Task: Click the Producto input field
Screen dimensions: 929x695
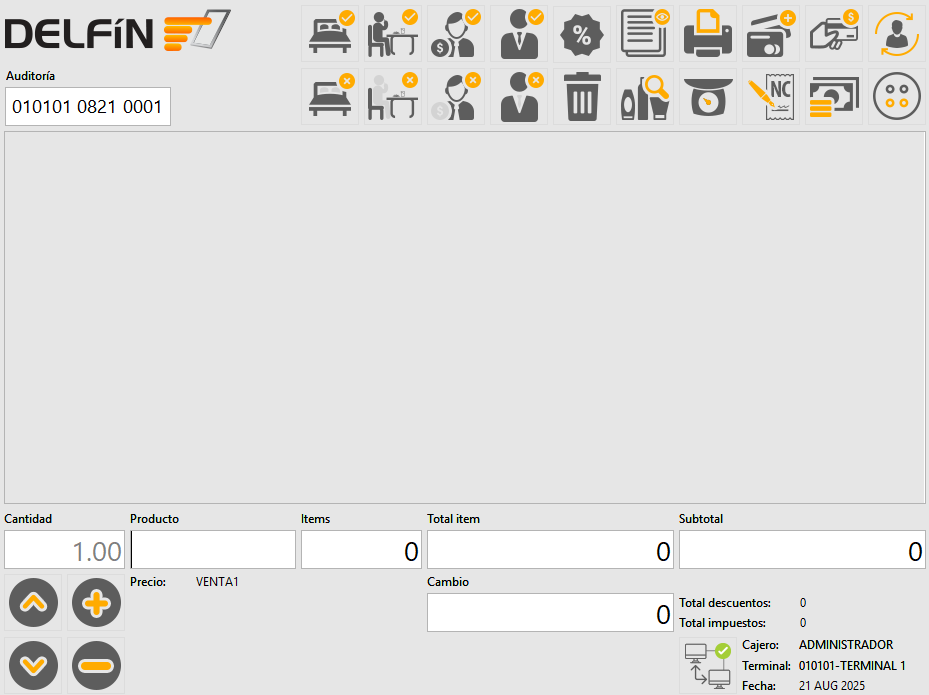Action: [x=212, y=549]
